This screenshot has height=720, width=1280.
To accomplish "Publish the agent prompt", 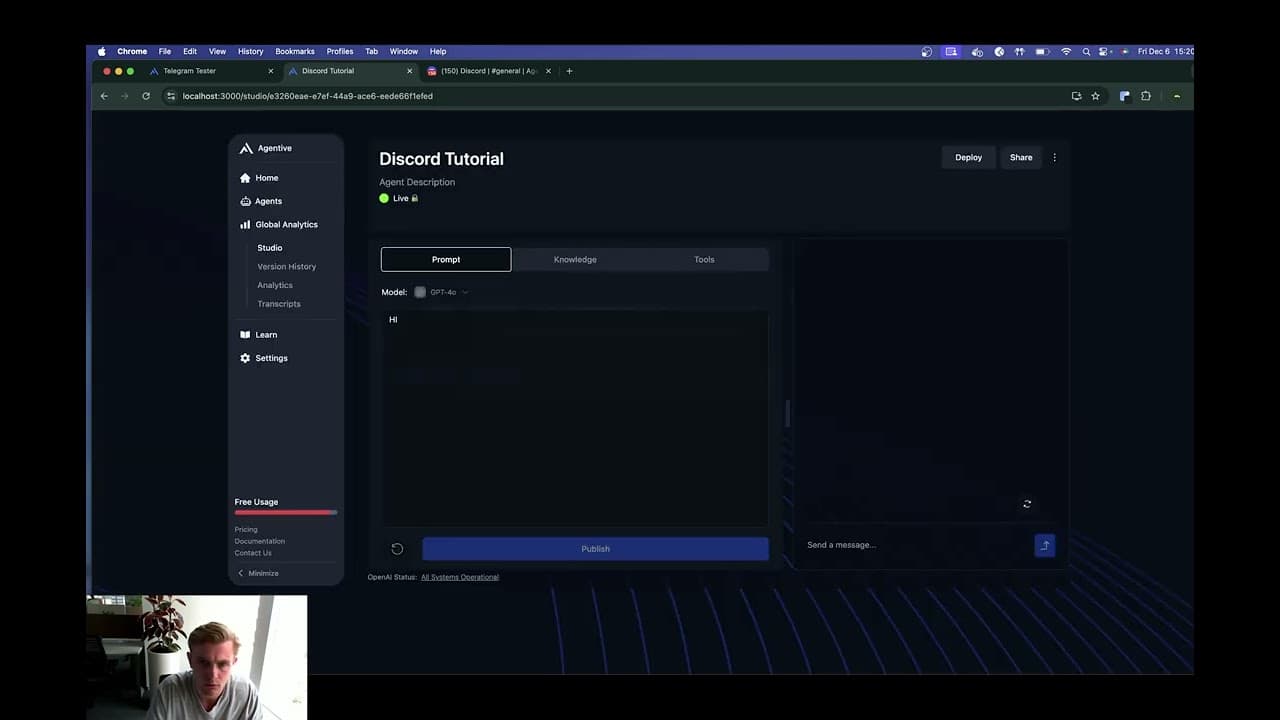I will point(595,549).
